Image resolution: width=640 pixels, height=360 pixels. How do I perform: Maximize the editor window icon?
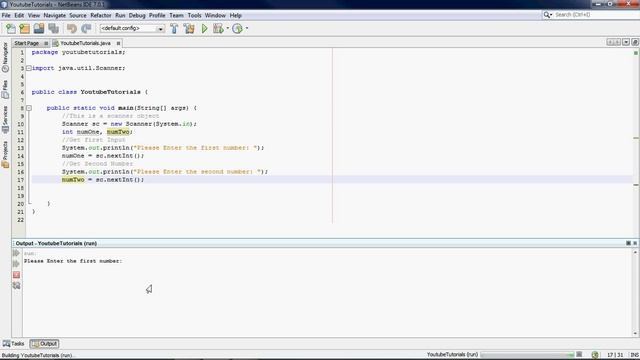click(635, 42)
